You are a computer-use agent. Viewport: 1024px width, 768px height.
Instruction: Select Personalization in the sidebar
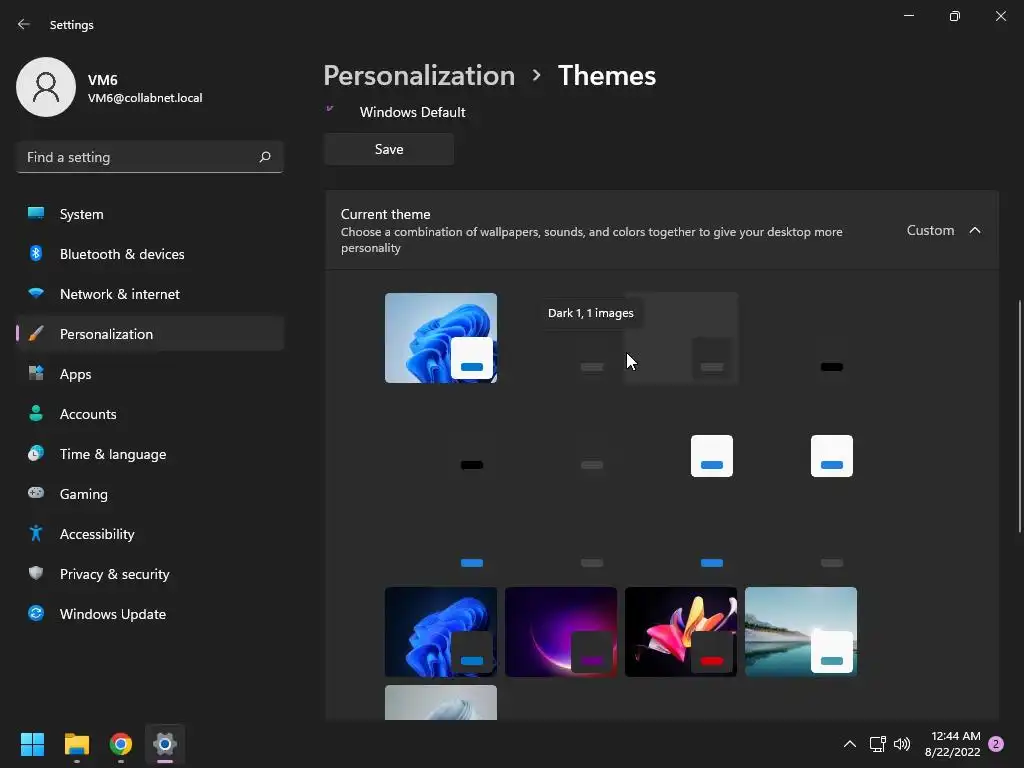(x=150, y=334)
